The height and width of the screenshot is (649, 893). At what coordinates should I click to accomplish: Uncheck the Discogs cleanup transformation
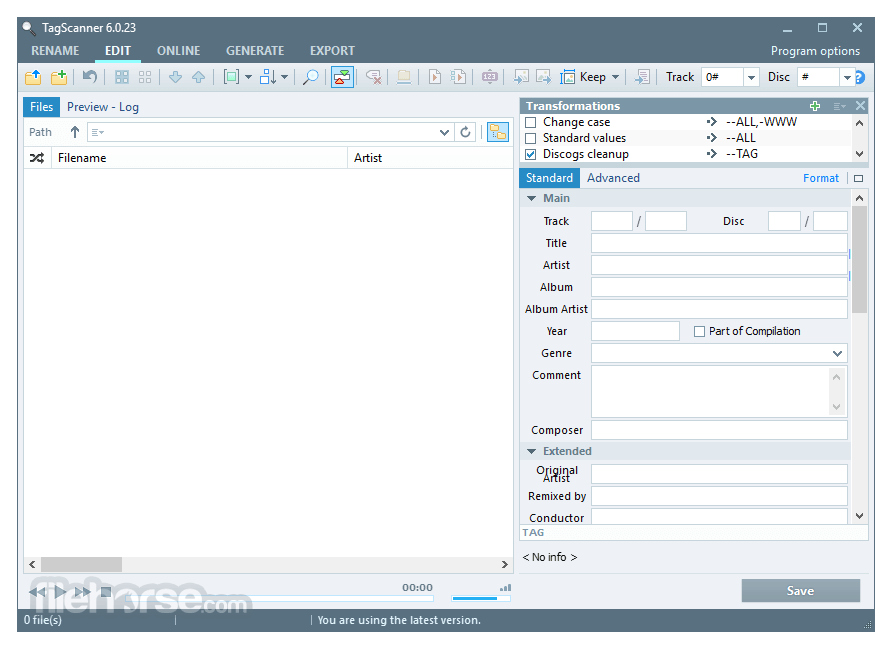coord(531,154)
